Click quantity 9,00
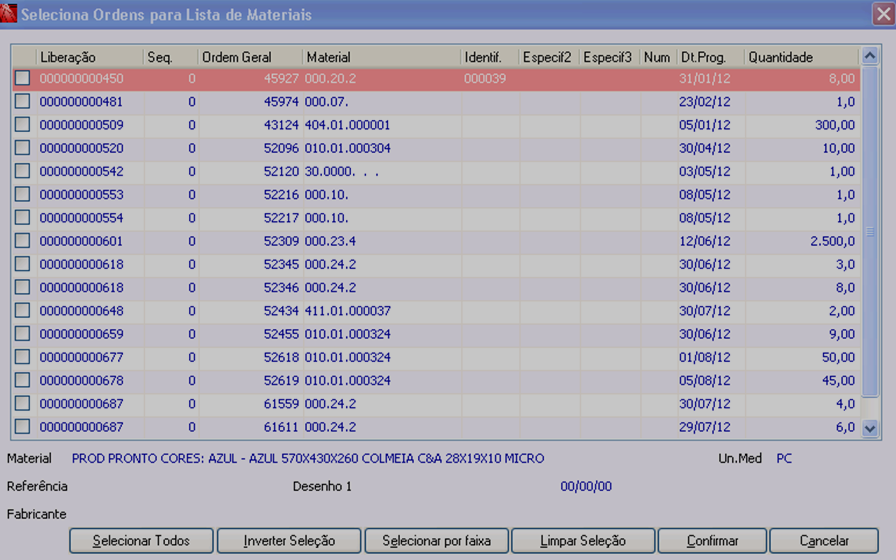 (x=842, y=334)
